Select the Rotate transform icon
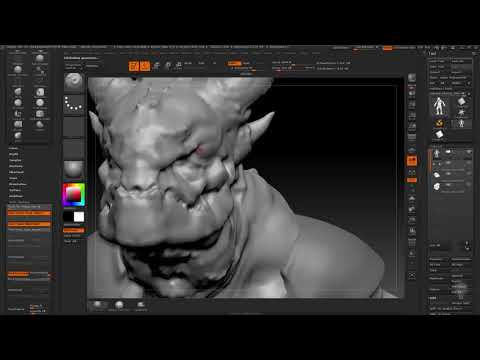Image resolution: width=480 pixels, height=360 pixels. click(179, 66)
